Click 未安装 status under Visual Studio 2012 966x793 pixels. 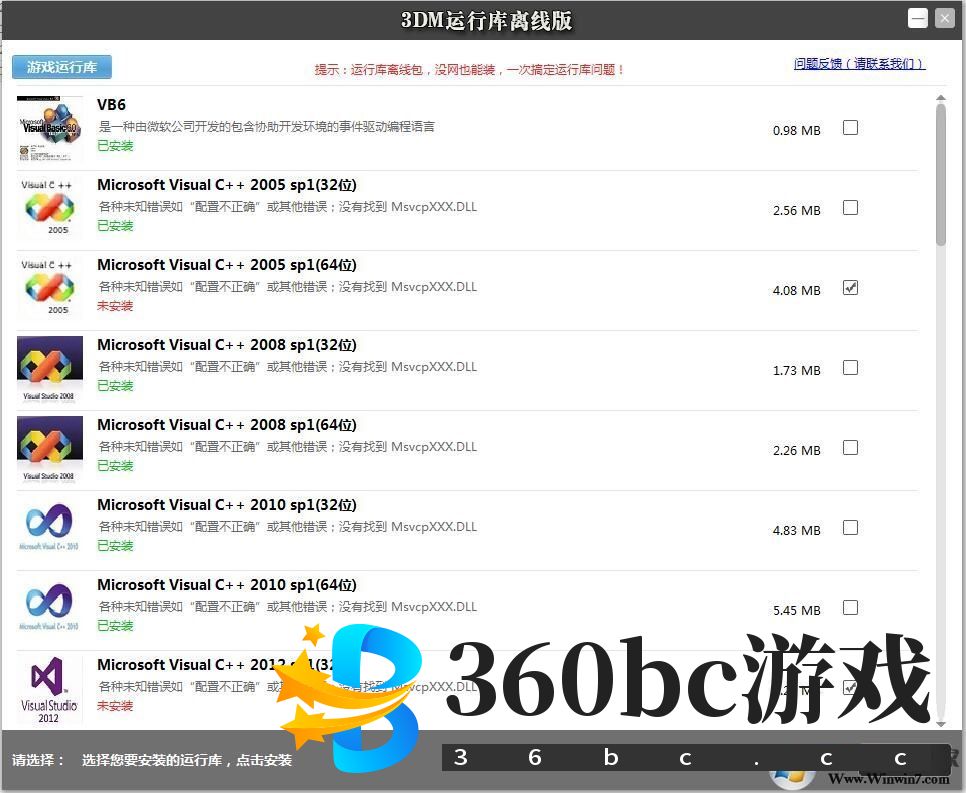pos(115,706)
